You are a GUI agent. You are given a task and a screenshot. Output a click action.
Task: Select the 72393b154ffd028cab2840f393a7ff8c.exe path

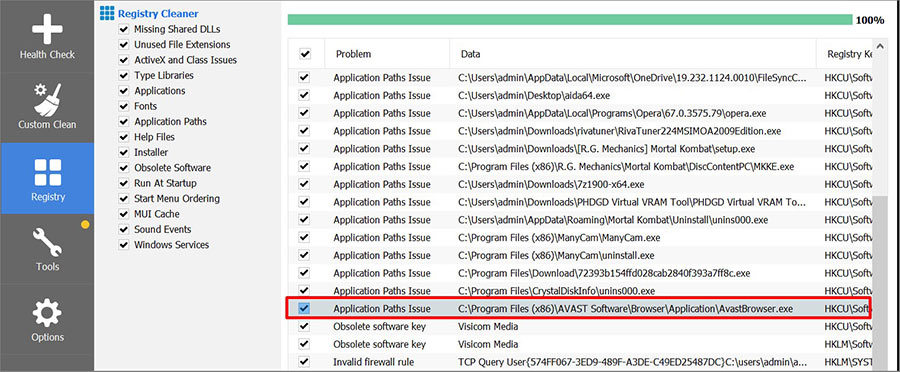tap(604, 273)
